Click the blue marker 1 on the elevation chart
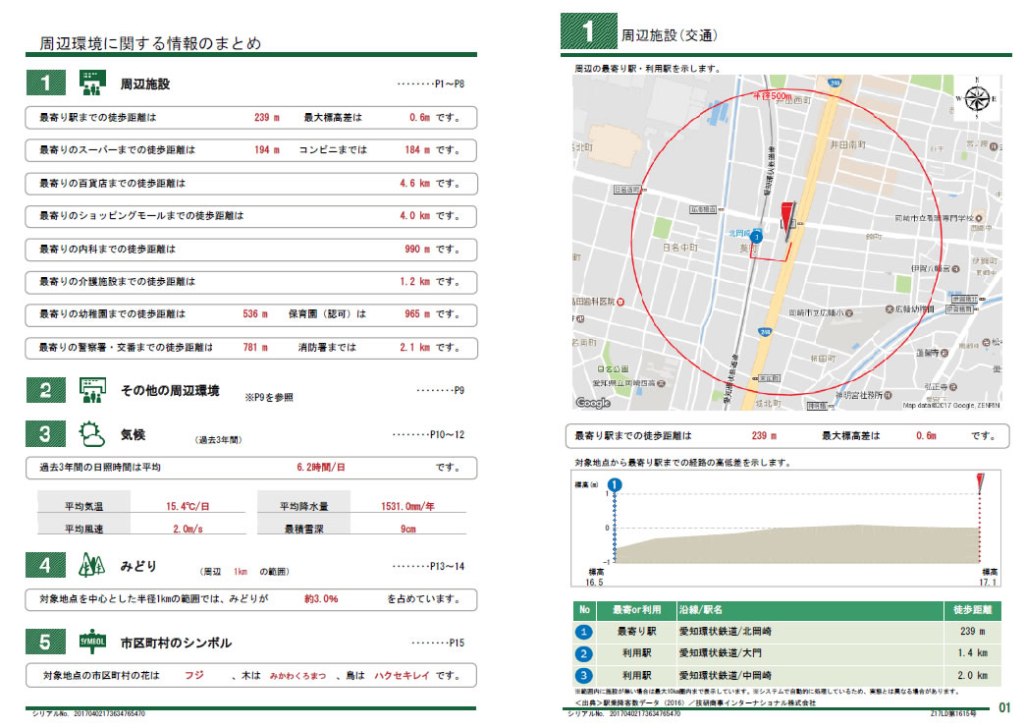1024x728 pixels. pos(615,484)
